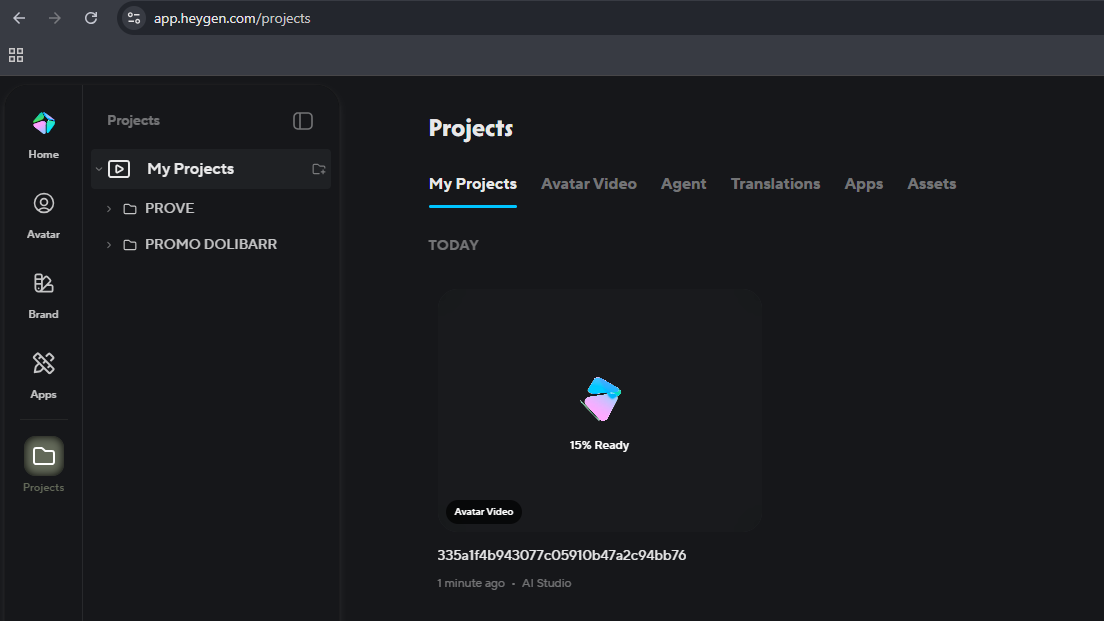Viewport: 1104px width, 621px height.
Task: Go back using browser back arrow
Action: 19,18
